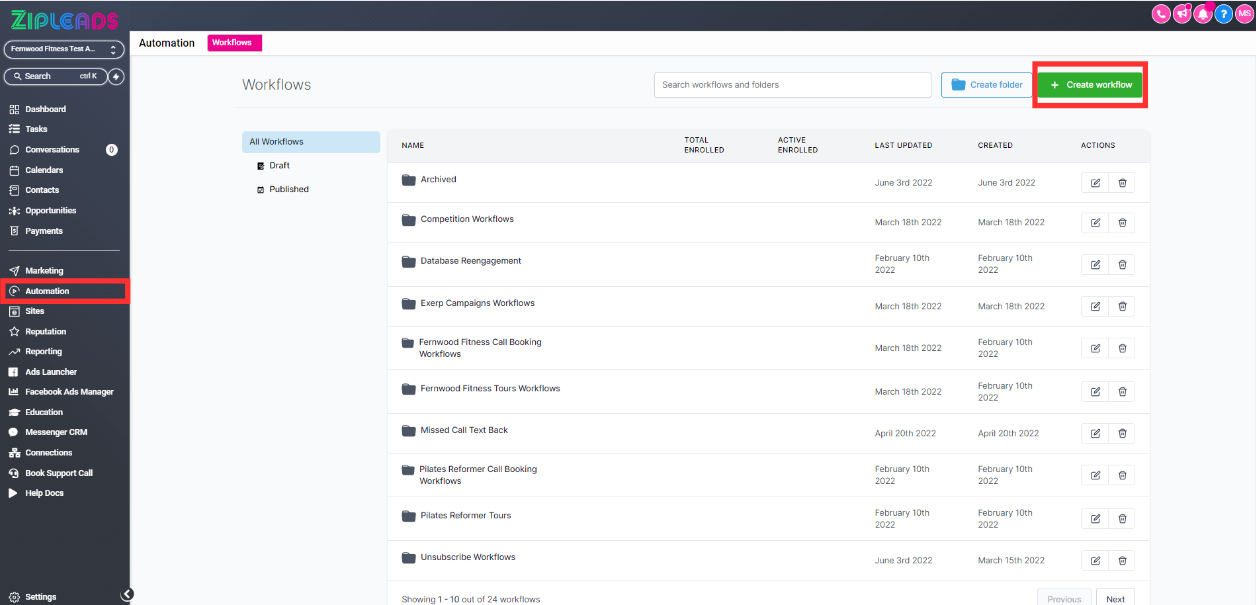Open Payments in the sidebar
1256x605 pixels.
tap(44, 231)
